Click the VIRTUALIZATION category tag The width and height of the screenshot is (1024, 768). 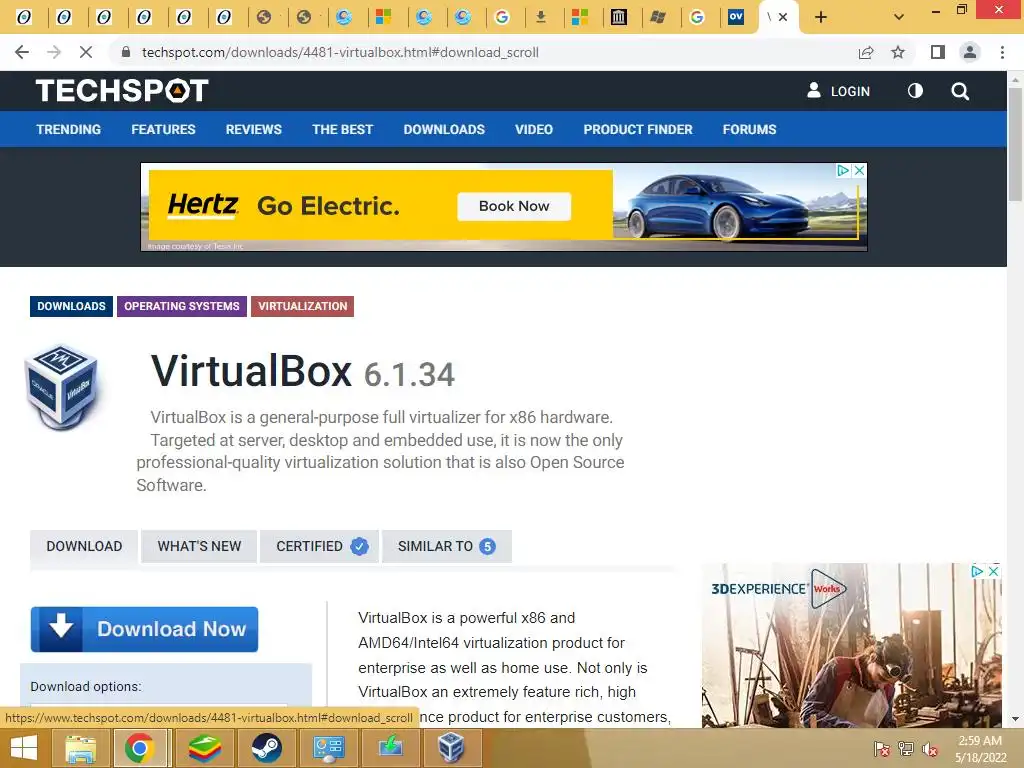tap(302, 306)
